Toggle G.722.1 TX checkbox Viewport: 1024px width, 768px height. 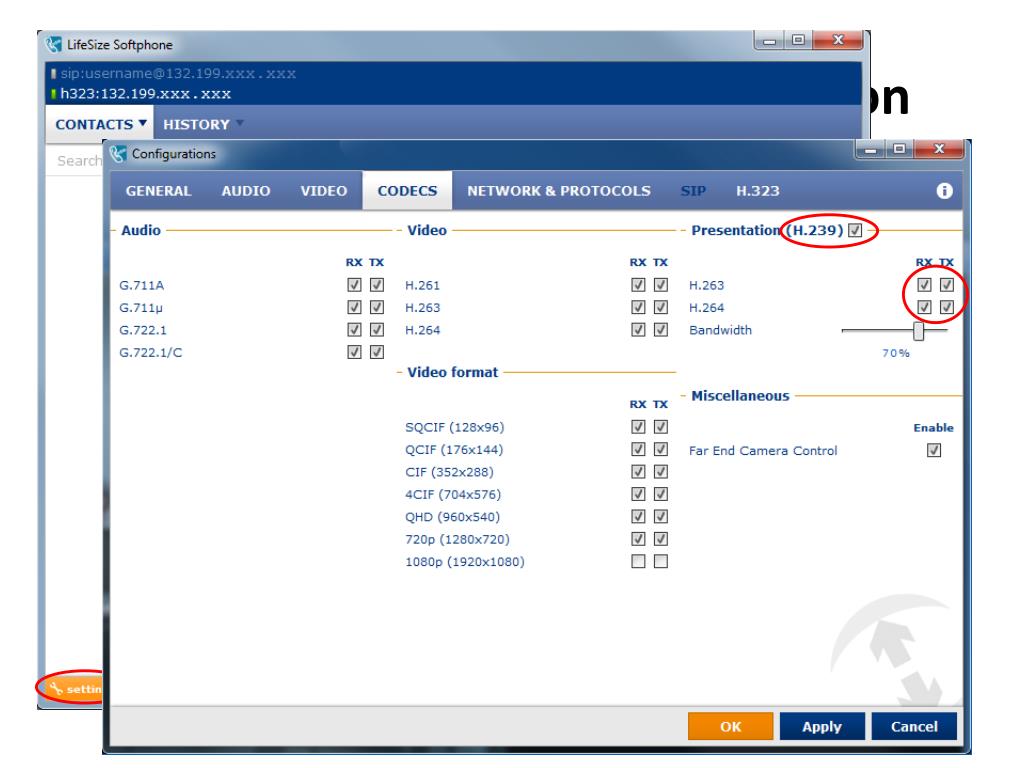[377, 329]
